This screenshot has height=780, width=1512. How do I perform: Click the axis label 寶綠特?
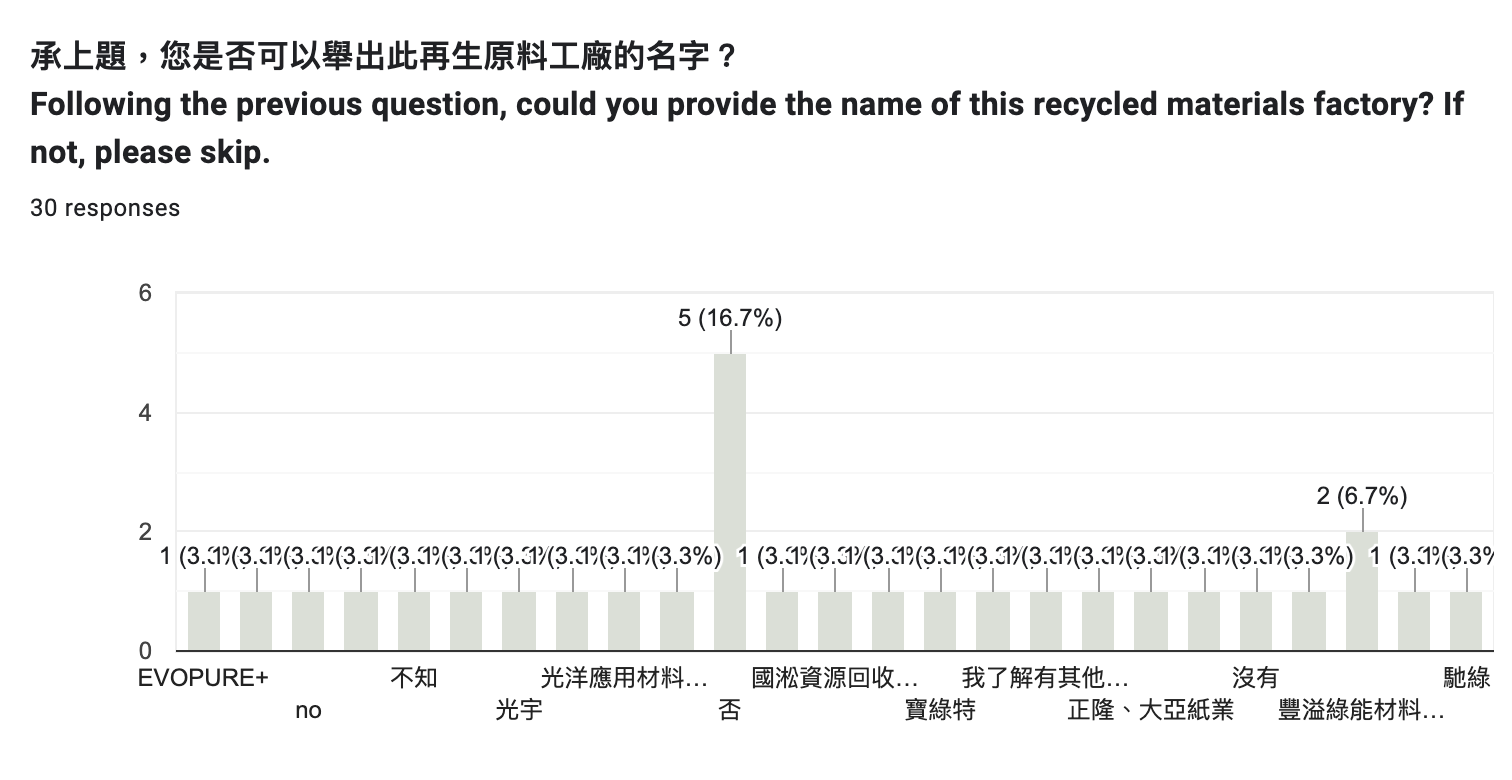(940, 711)
